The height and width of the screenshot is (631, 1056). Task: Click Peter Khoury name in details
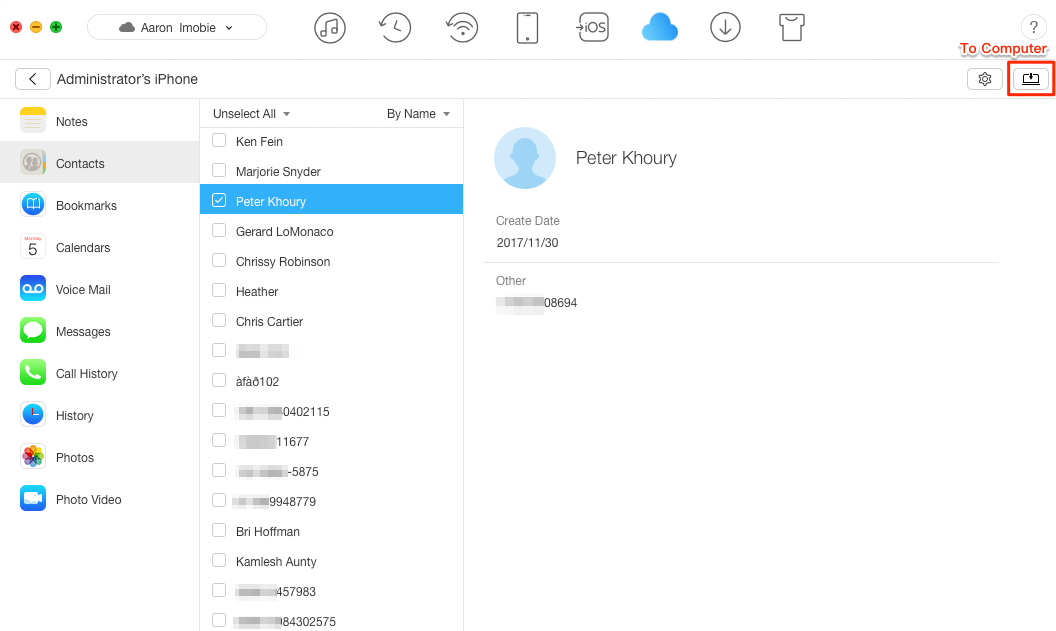tap(626, 158)
